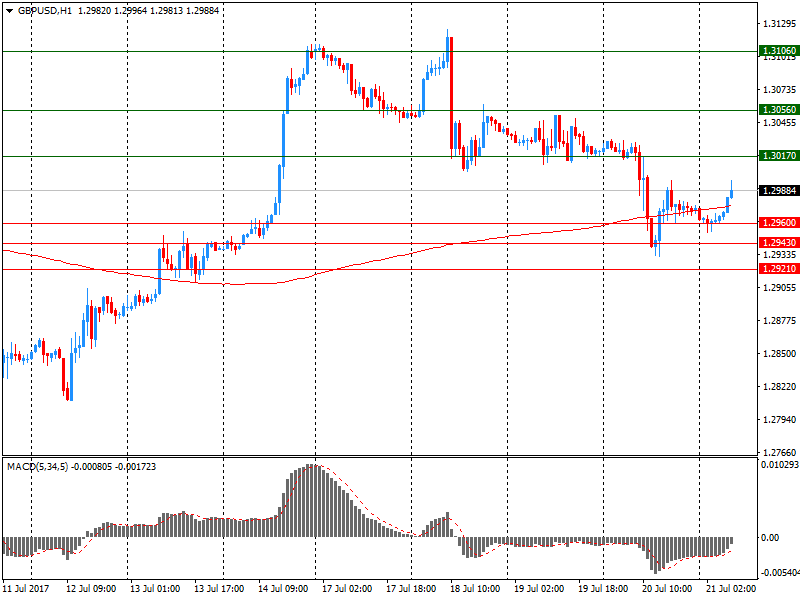This screenshot has height=600, width=800.
Task: Click the 17 Jul 02:00 time axis label
Action: (x=347, y=588)
